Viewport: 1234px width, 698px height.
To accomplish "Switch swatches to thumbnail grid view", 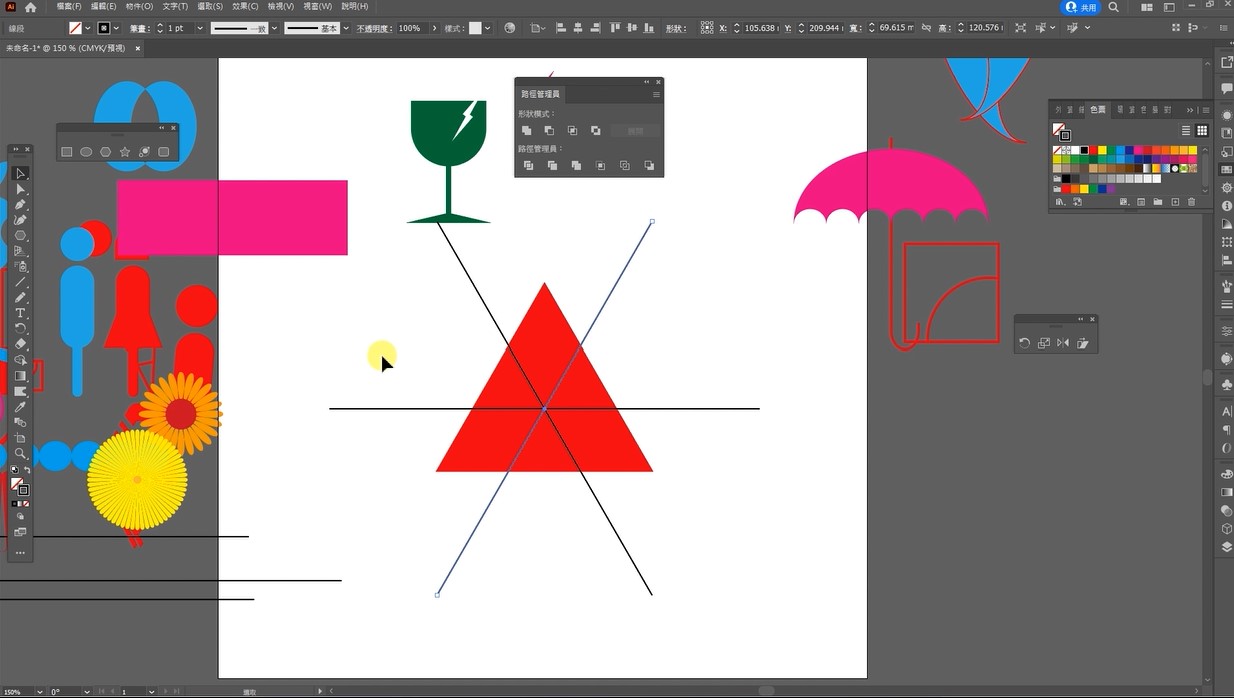I will click(1202, 131).
